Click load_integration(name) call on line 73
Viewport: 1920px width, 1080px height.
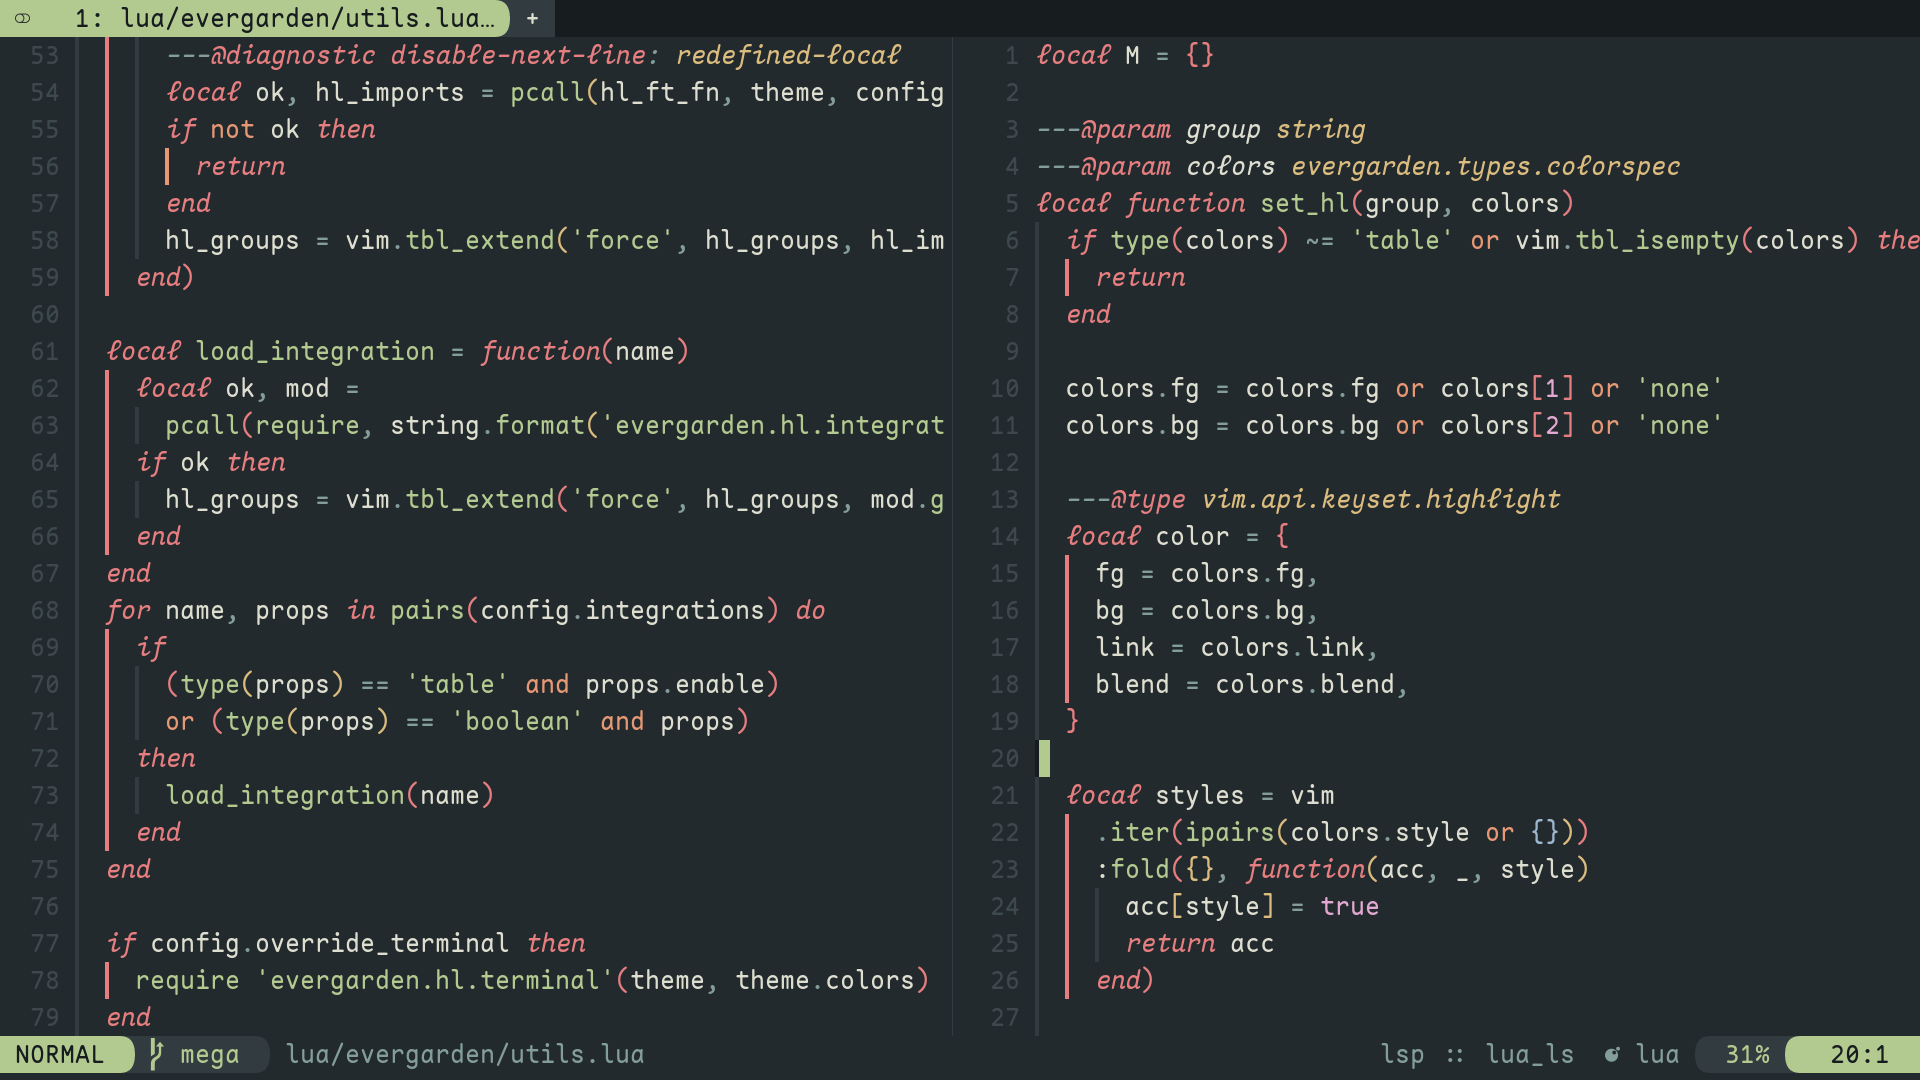click(x=330, y=796)
